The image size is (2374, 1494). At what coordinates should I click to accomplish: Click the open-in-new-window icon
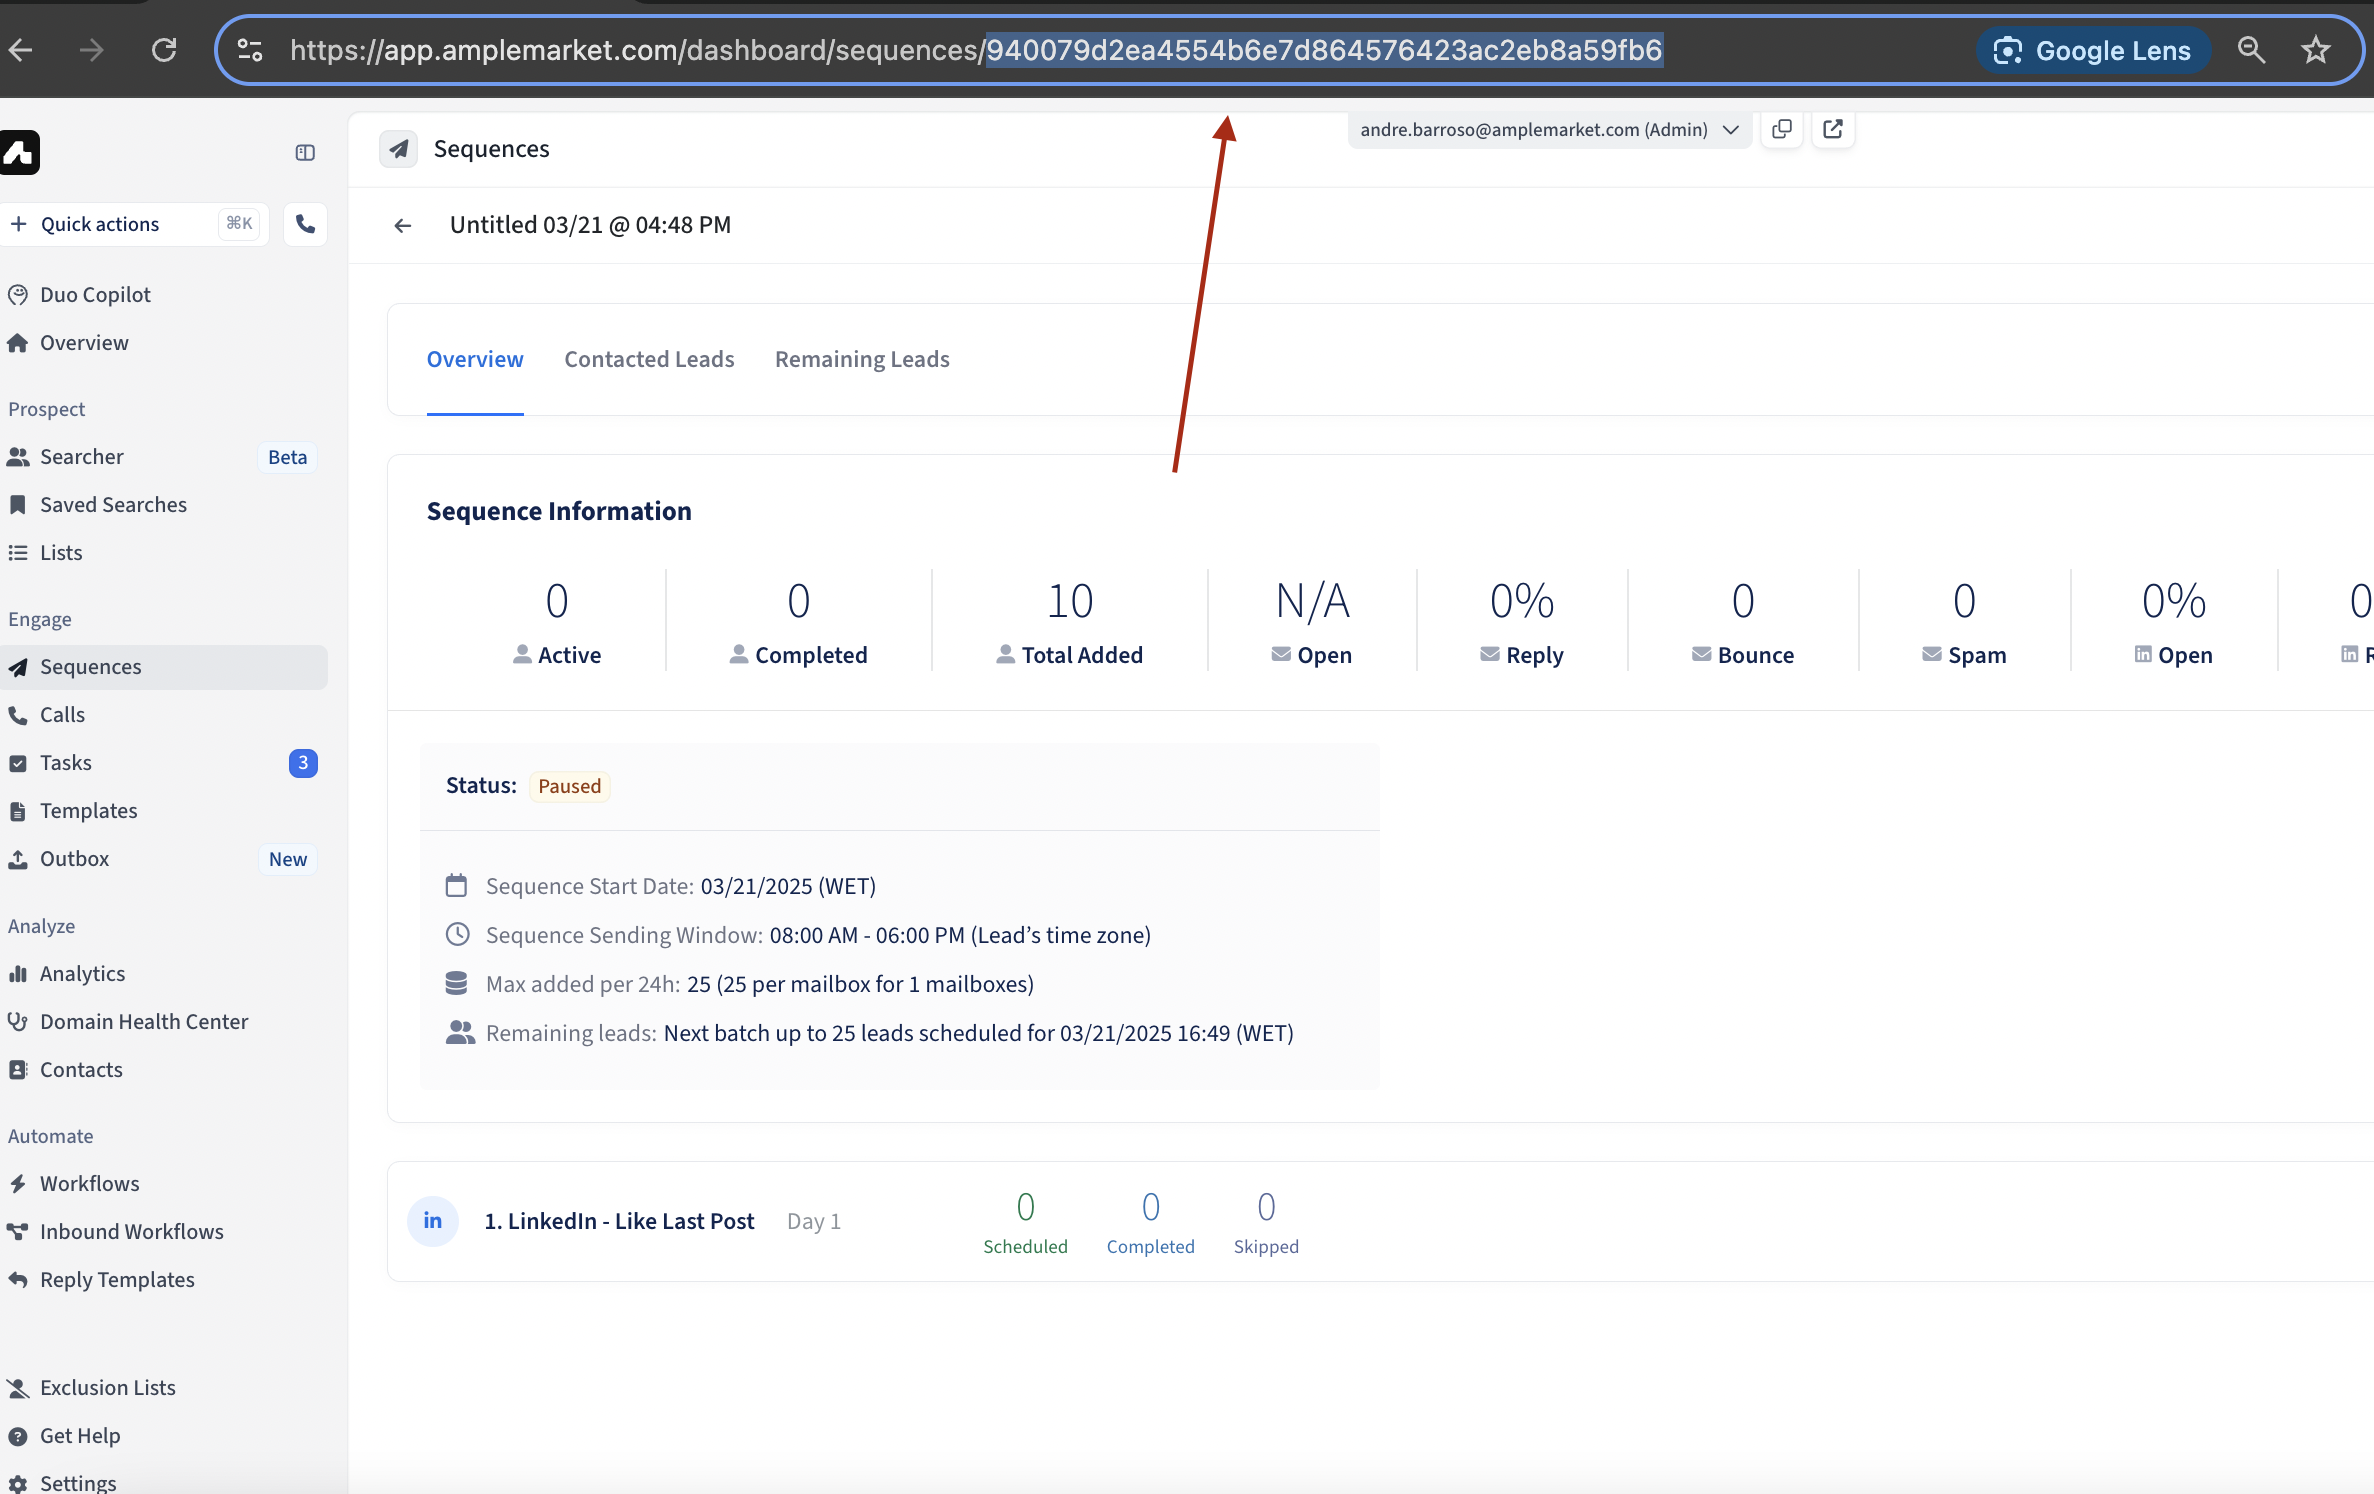(x=1833, y=129)
